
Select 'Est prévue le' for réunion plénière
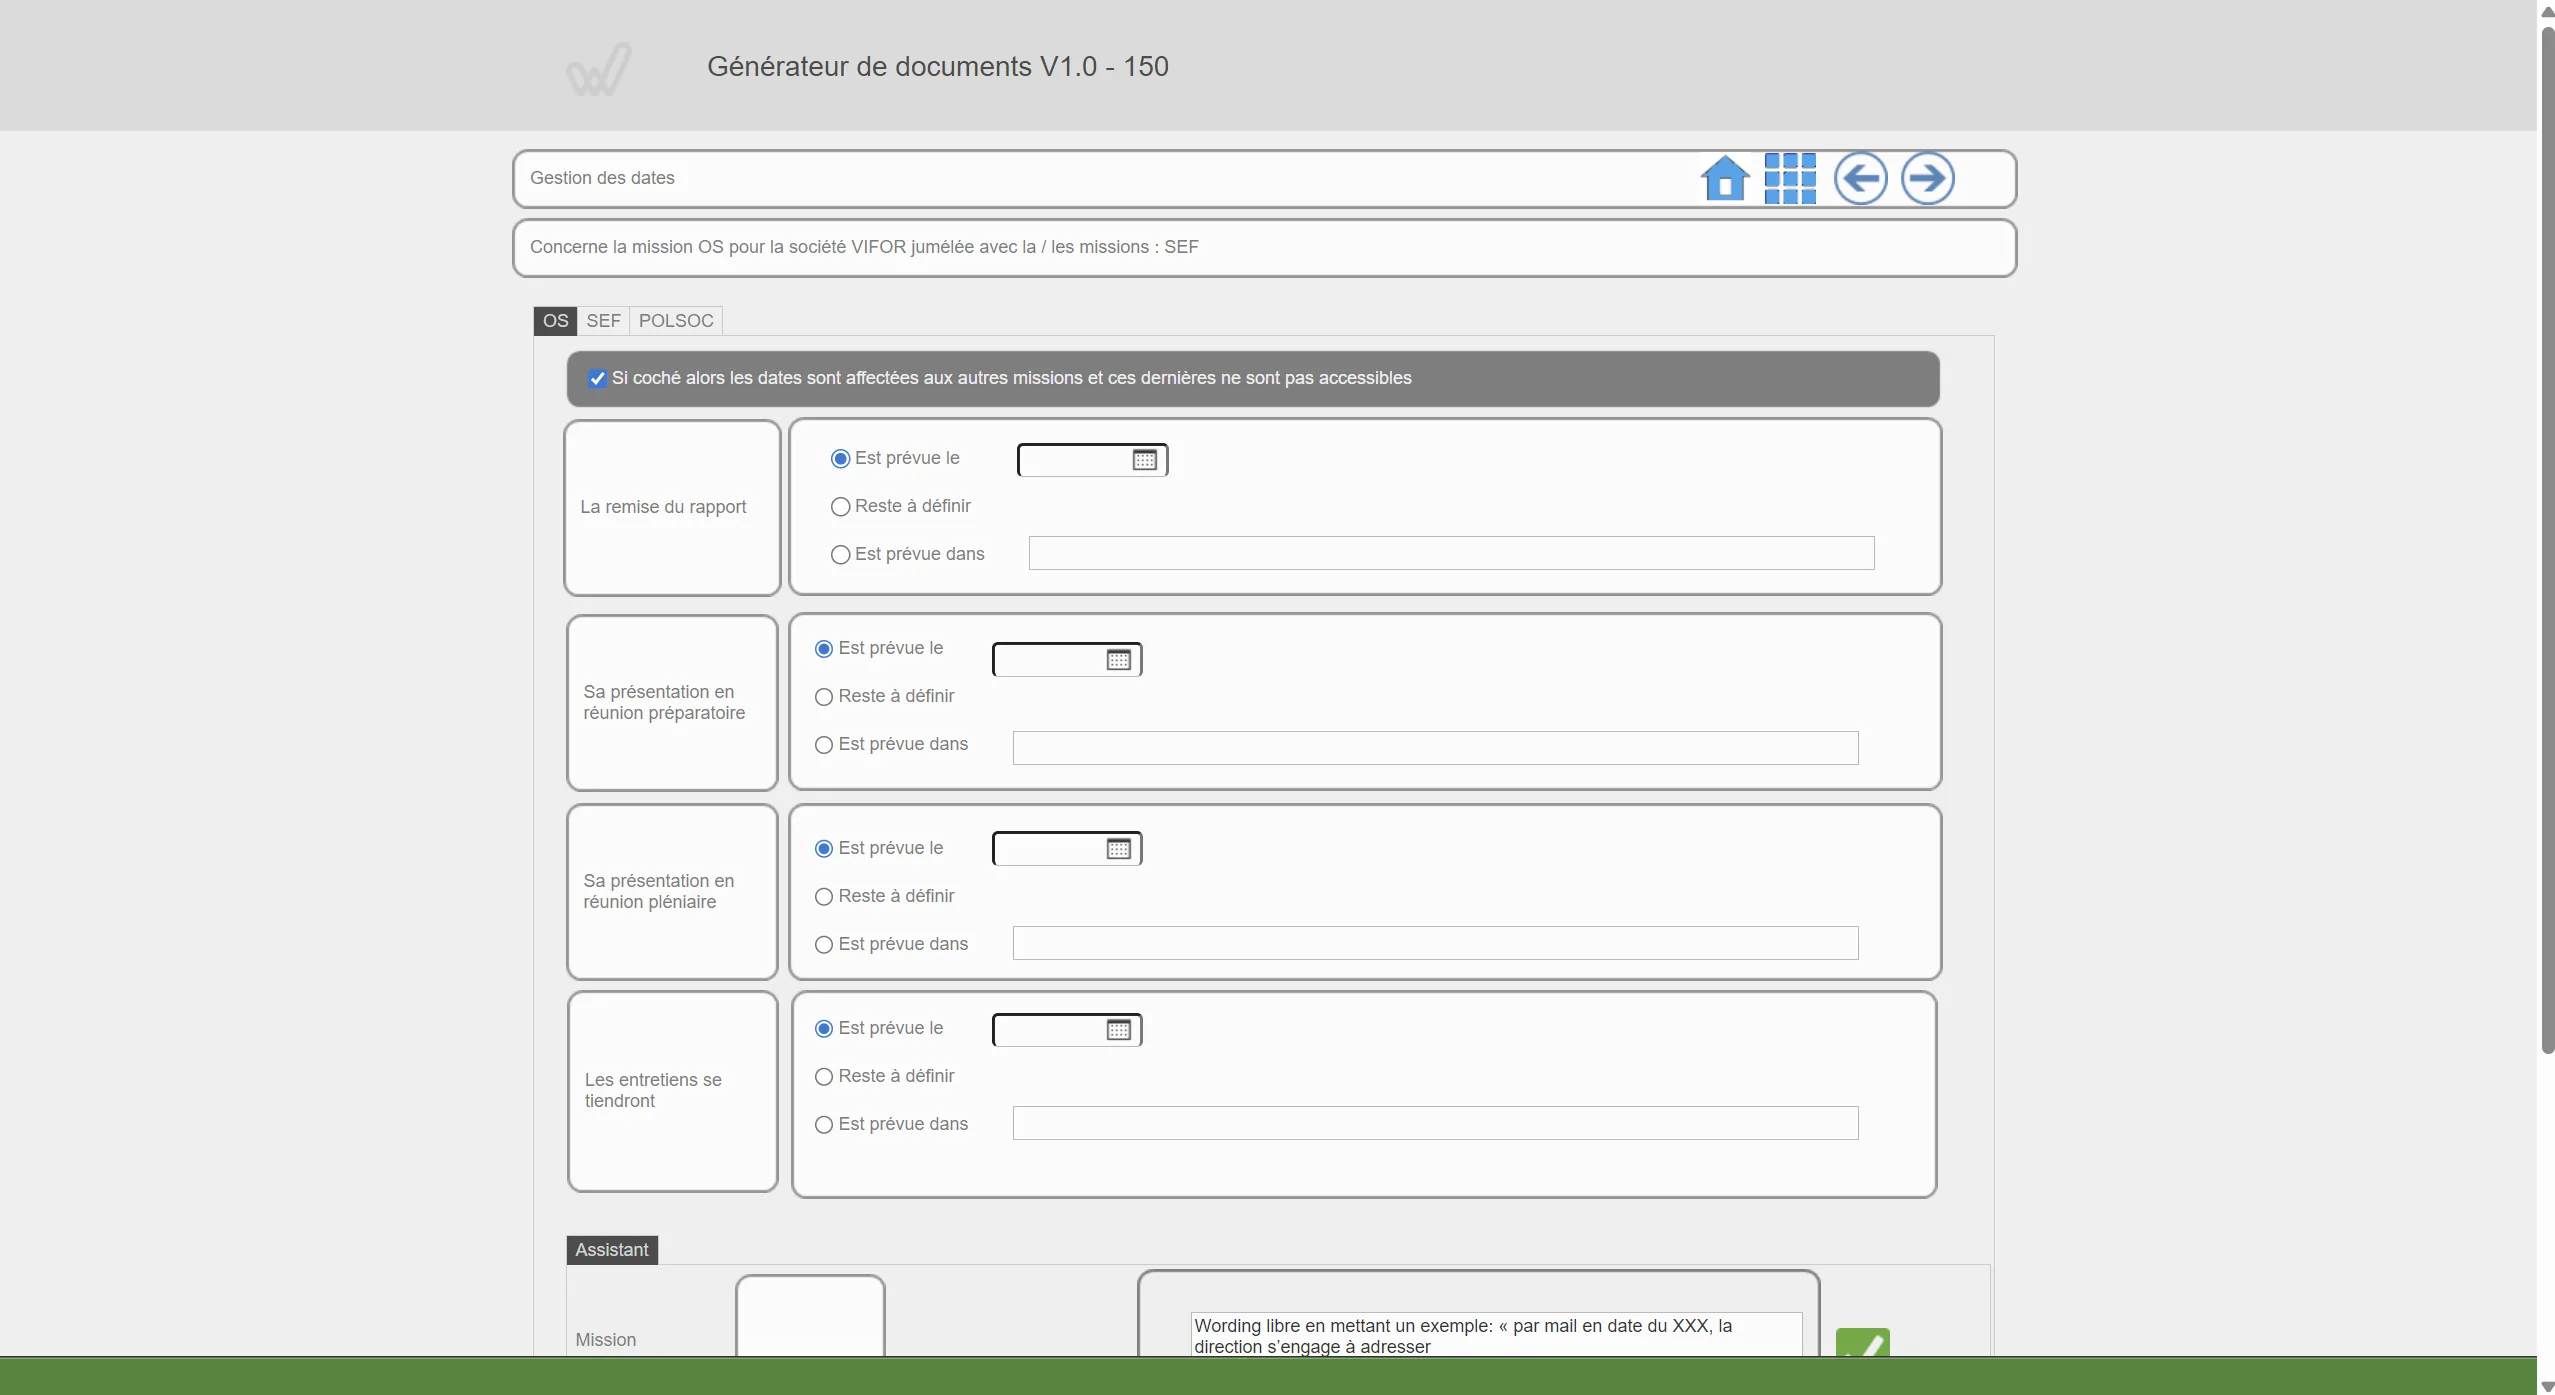[824, 849]
